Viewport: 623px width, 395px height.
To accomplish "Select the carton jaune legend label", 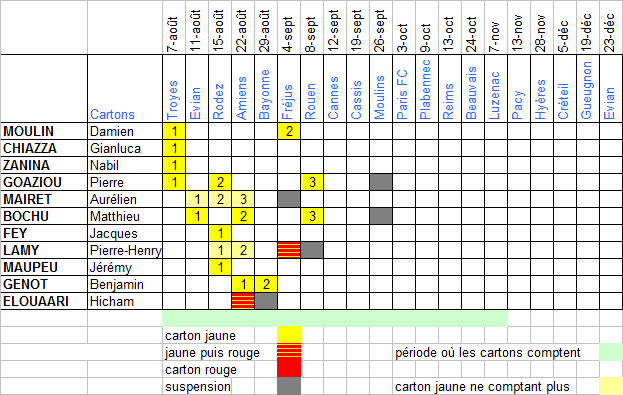I will click(200, 336).
